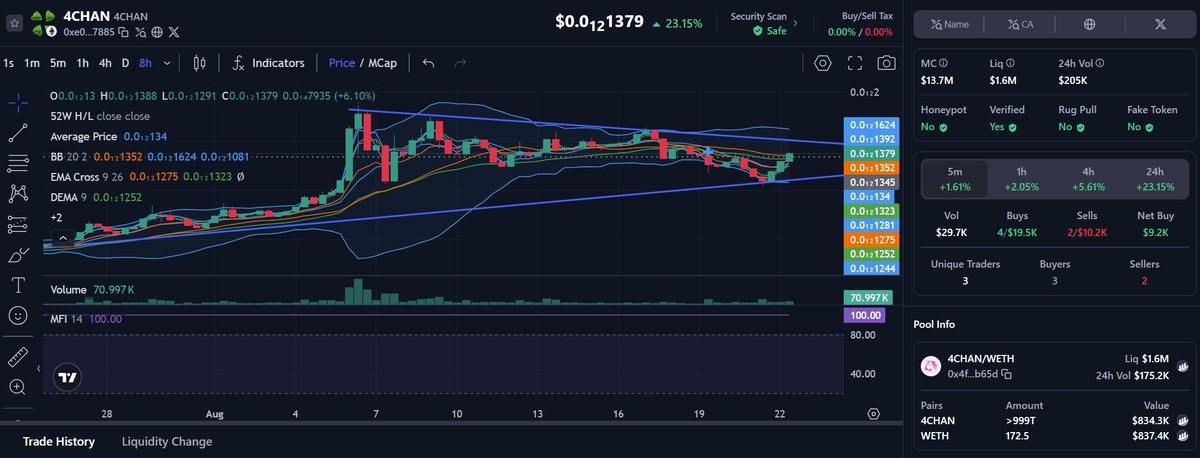Viewport: 1200px width, 458px height.
Task: Click the 4CHAN value $834.3K icon
Action: (x=1182, y=421)
